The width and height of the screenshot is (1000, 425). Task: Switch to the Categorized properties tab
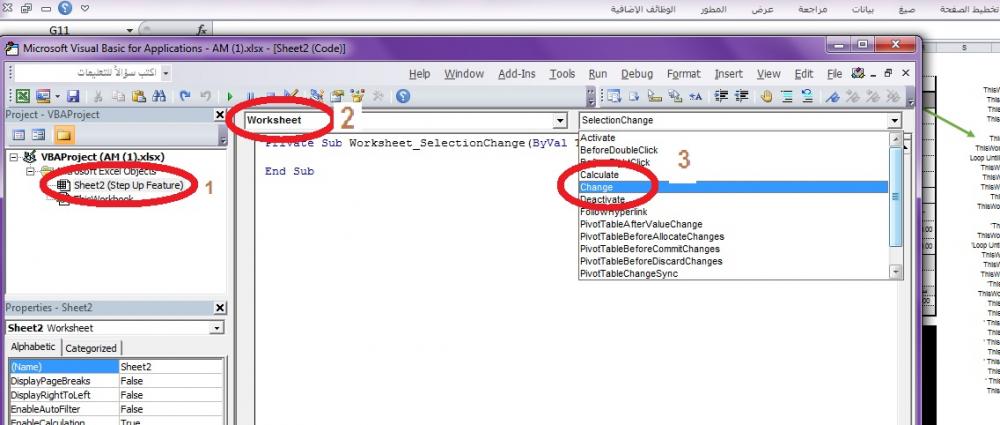coord(91,348)
